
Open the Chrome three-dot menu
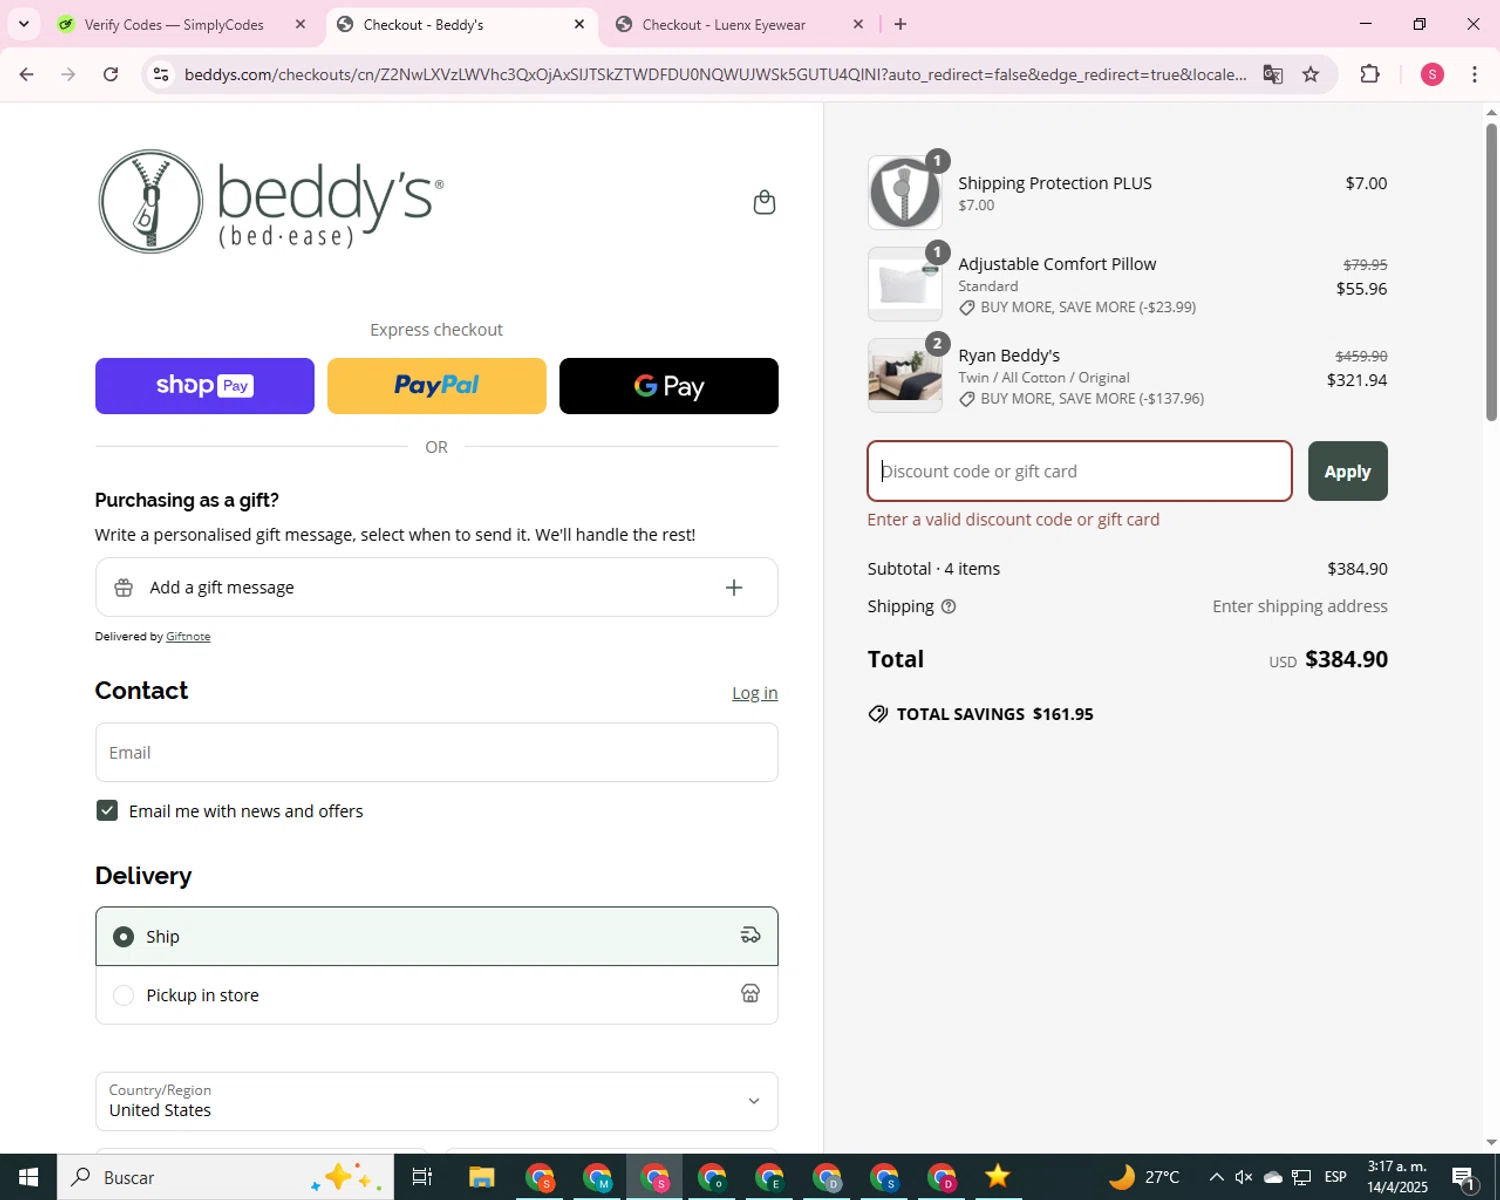point(1475,74)
